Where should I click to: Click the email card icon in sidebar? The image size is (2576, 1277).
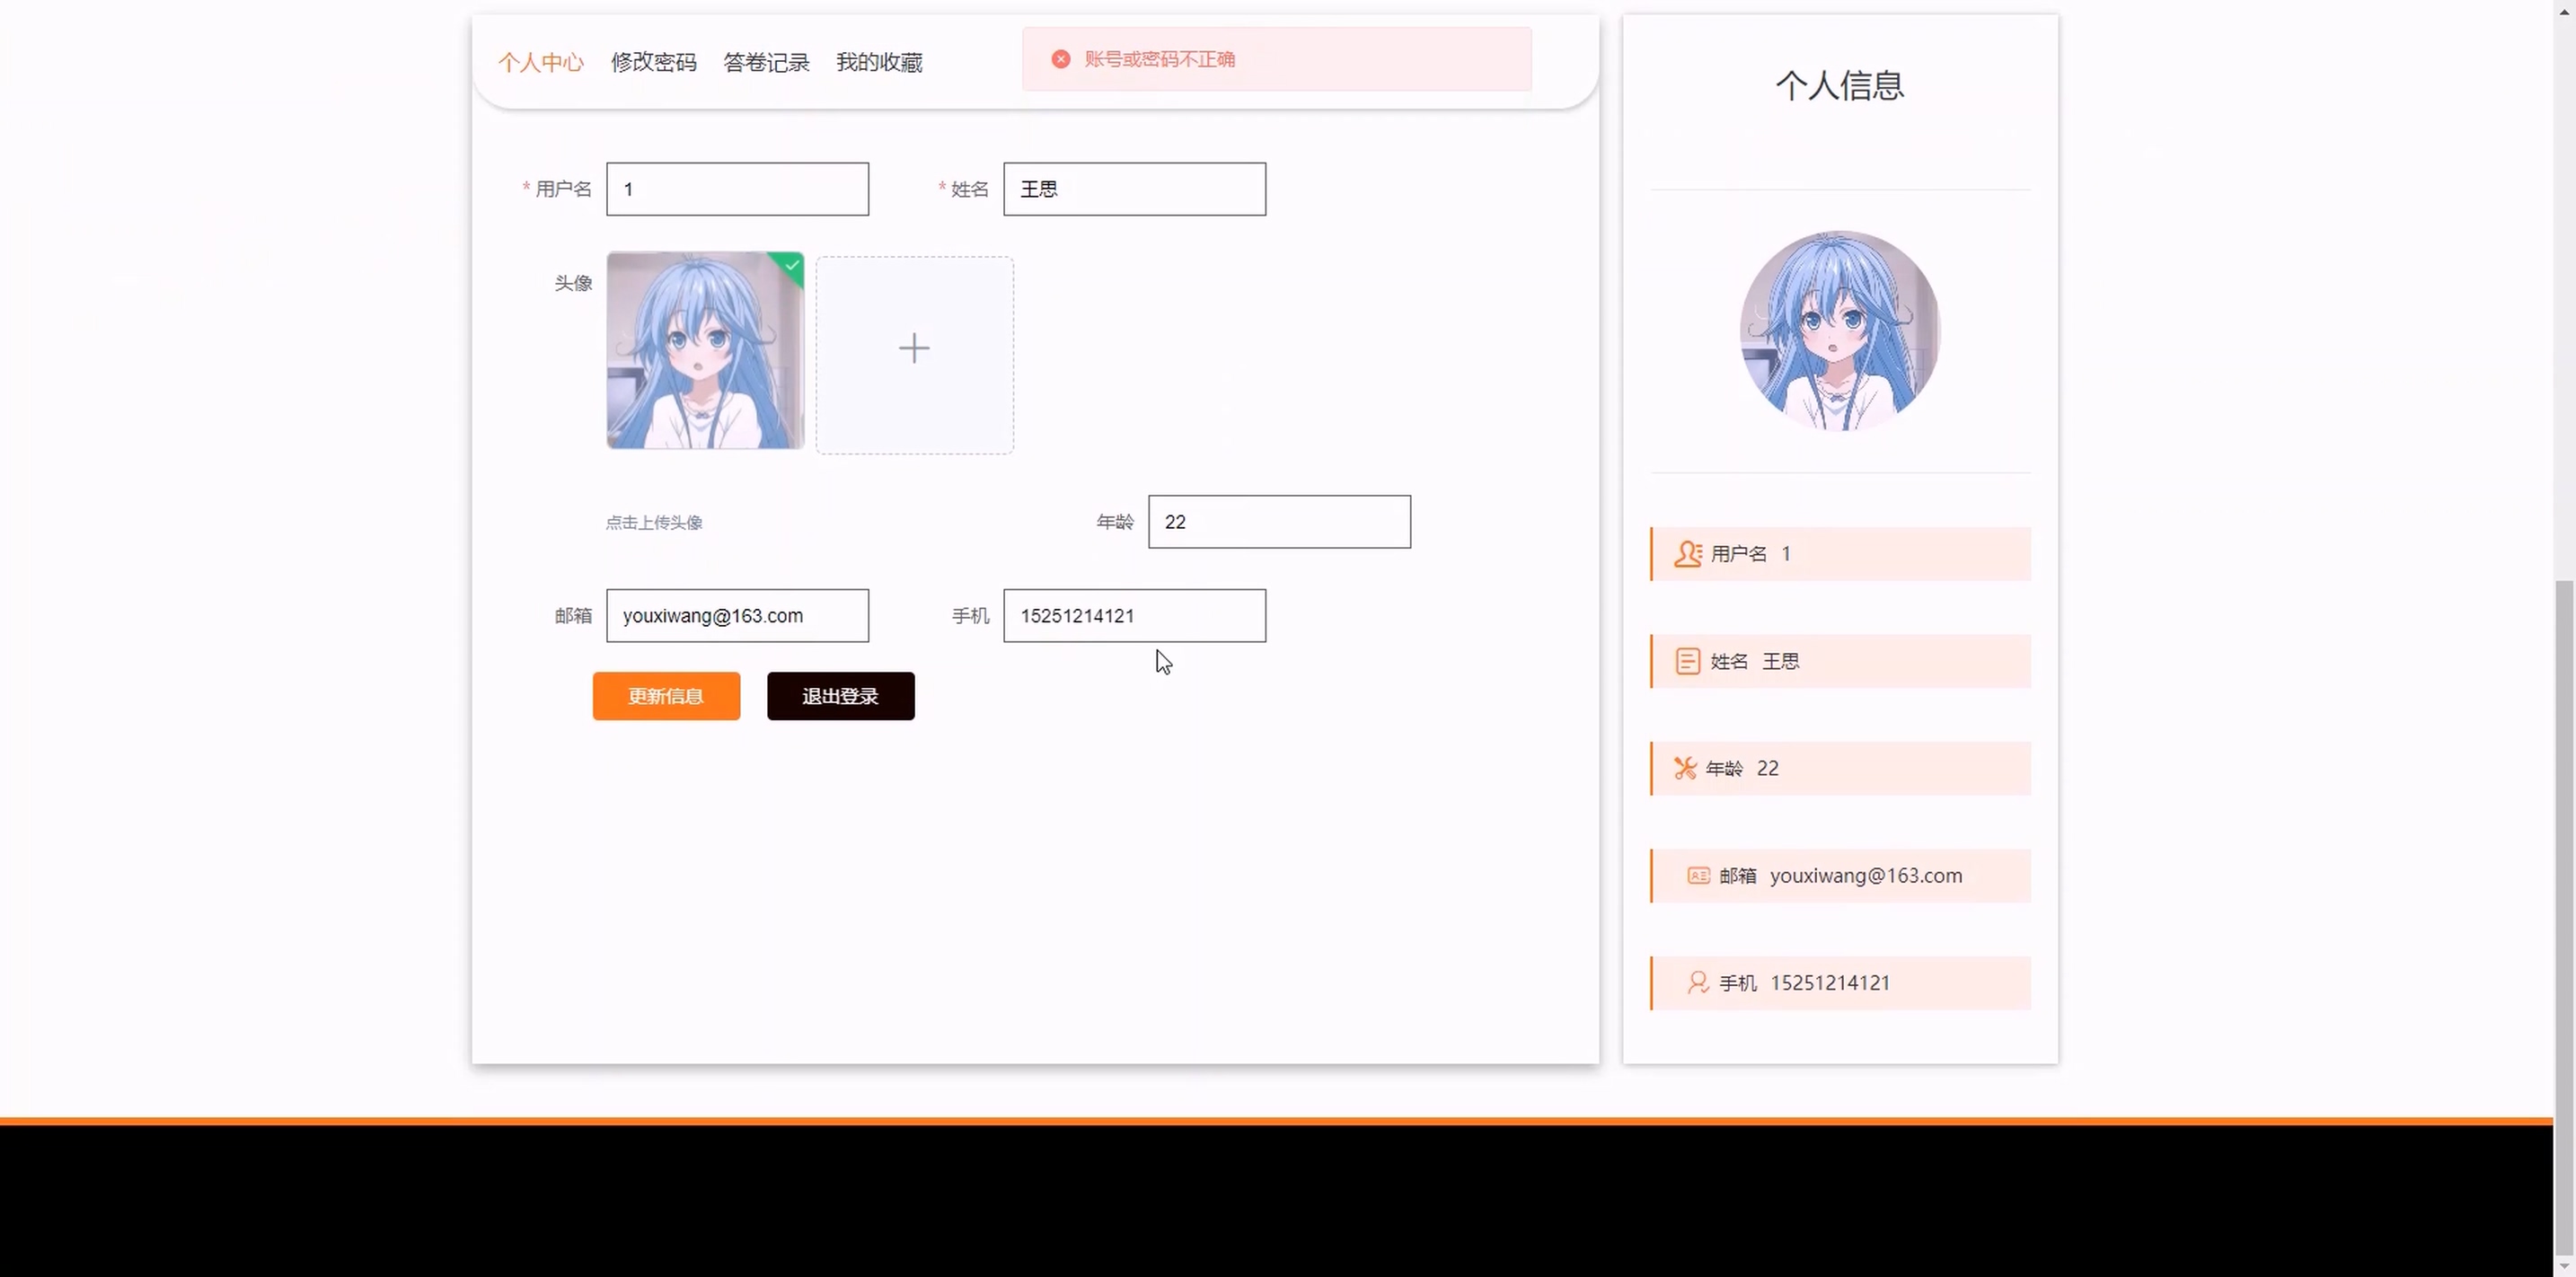pyautogui.click(x=1698, y=876)
